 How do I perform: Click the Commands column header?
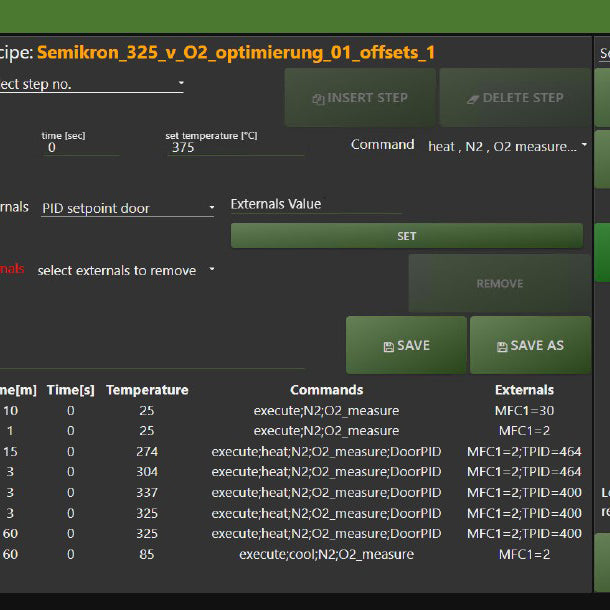[326, 390]
